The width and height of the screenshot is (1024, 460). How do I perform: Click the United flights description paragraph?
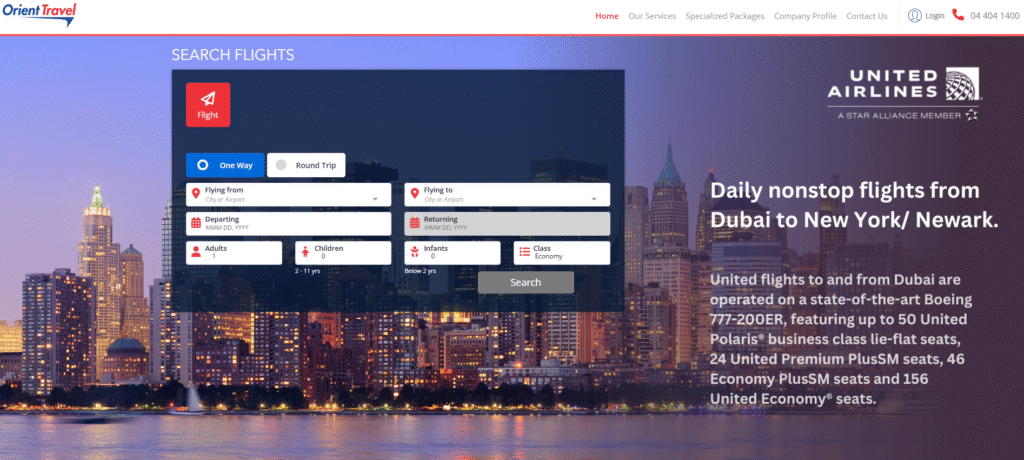[841, 339]
